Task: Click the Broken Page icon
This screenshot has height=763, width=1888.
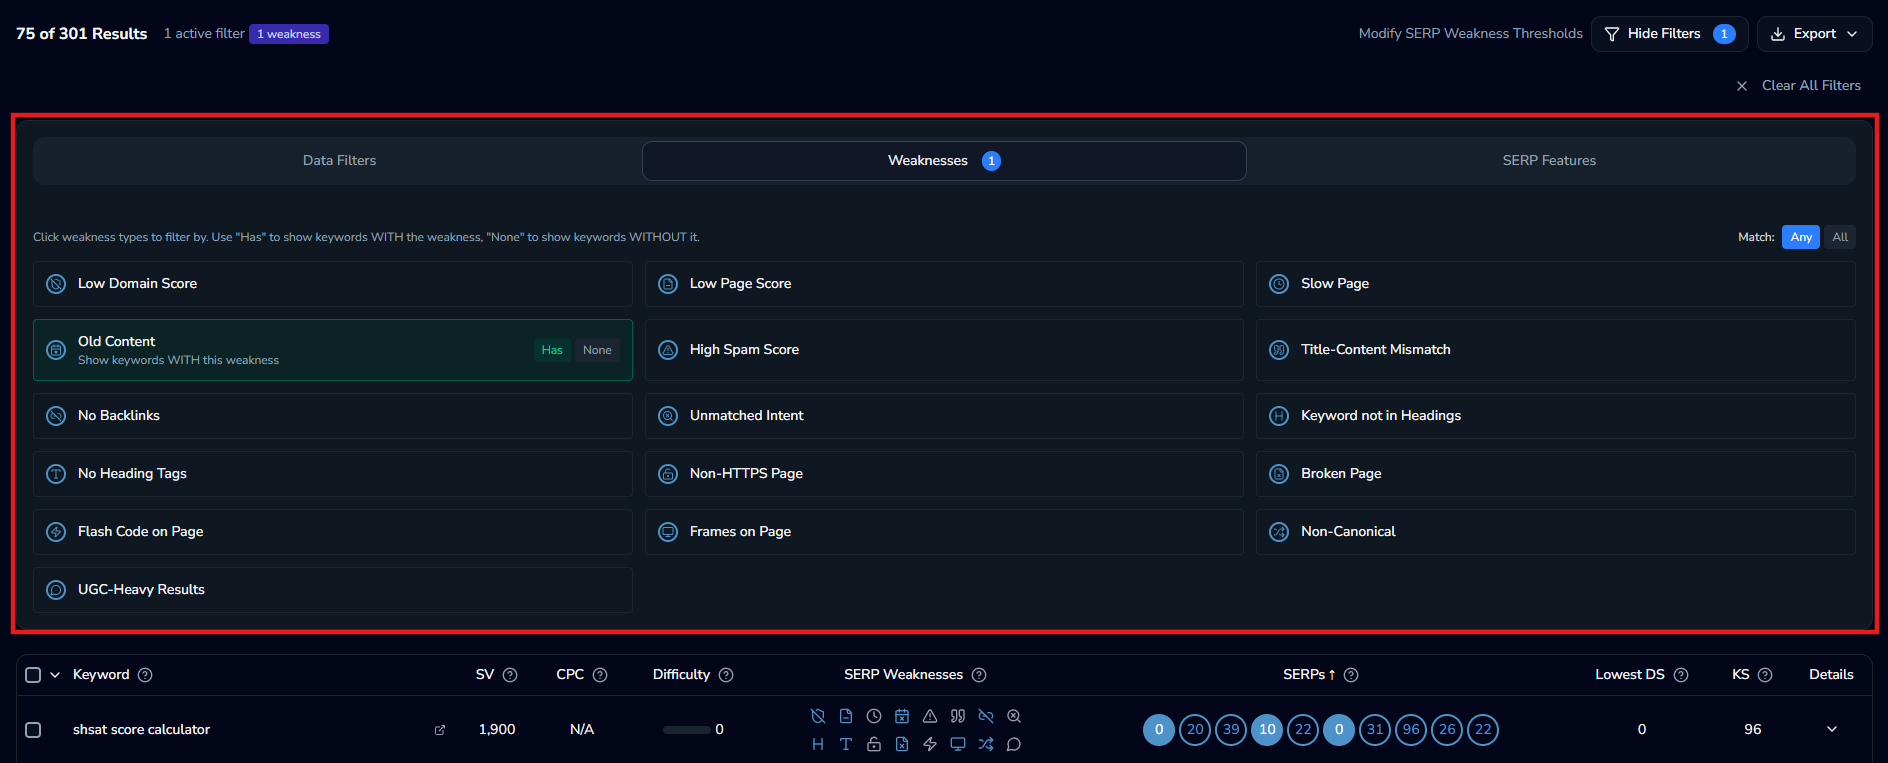Action: (x=1279, y=474)
